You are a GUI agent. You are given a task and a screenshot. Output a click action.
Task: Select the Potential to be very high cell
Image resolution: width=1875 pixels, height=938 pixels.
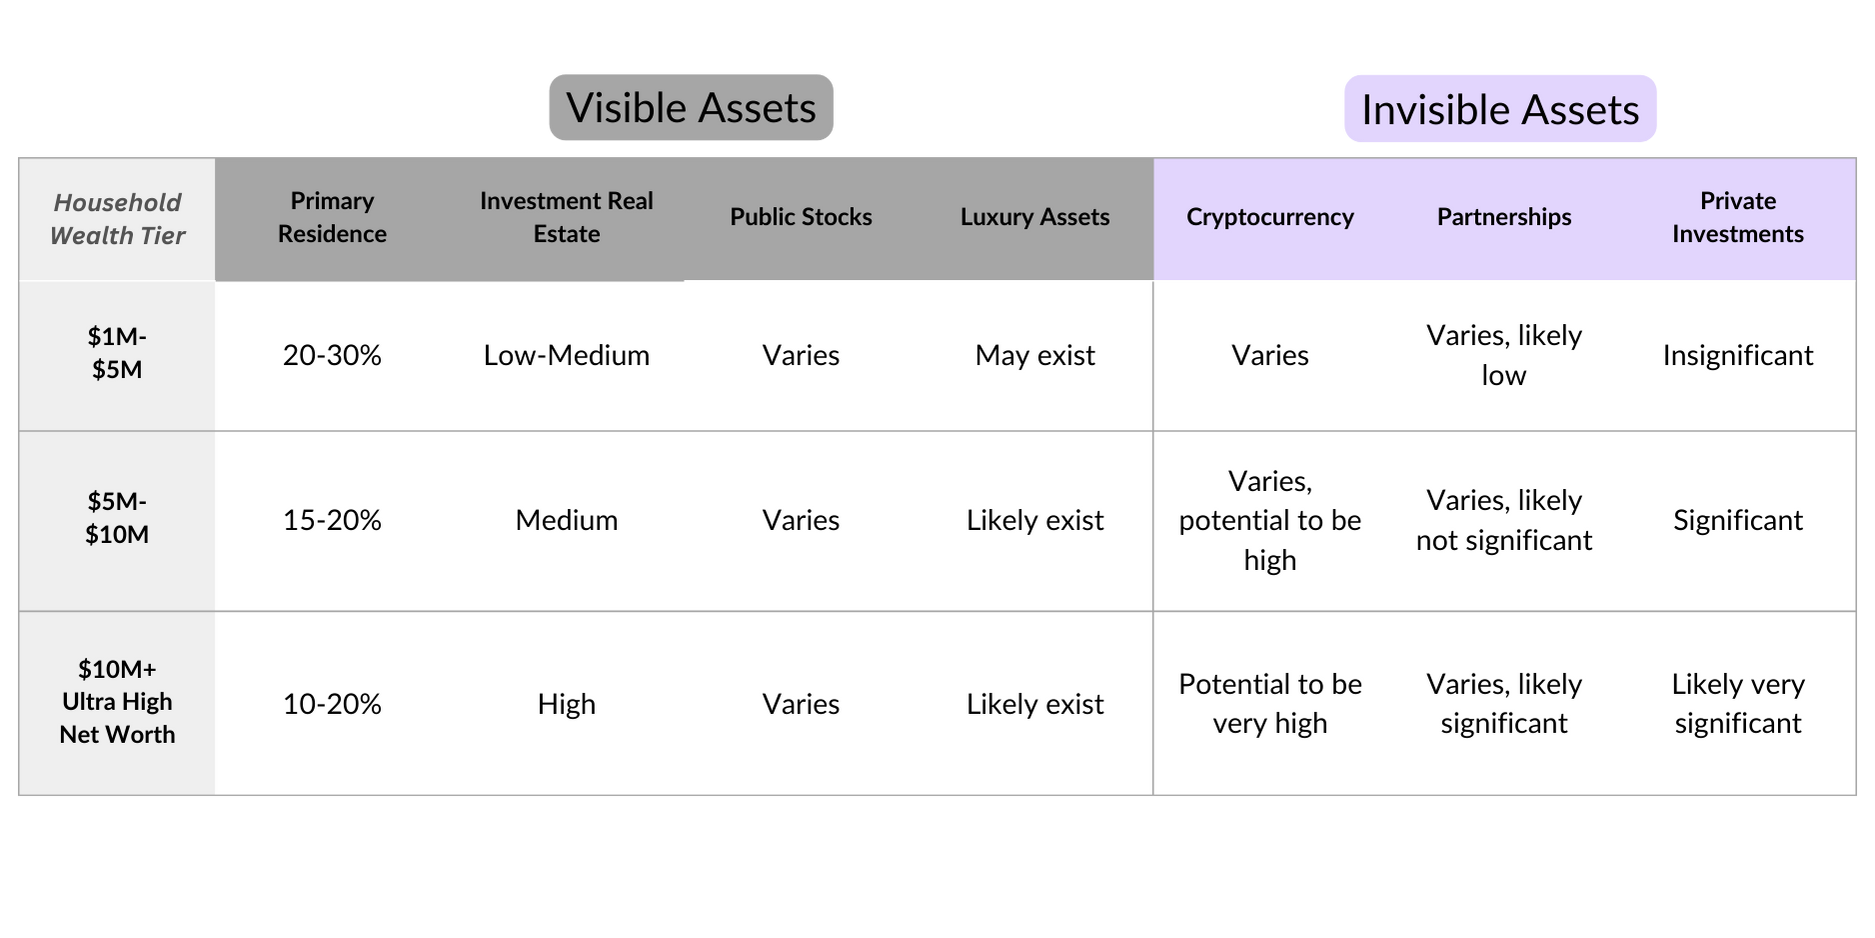coord(1270,703)
